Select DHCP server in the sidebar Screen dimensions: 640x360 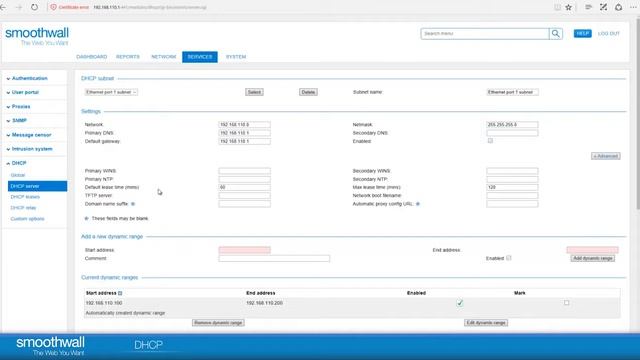(37, 186)
